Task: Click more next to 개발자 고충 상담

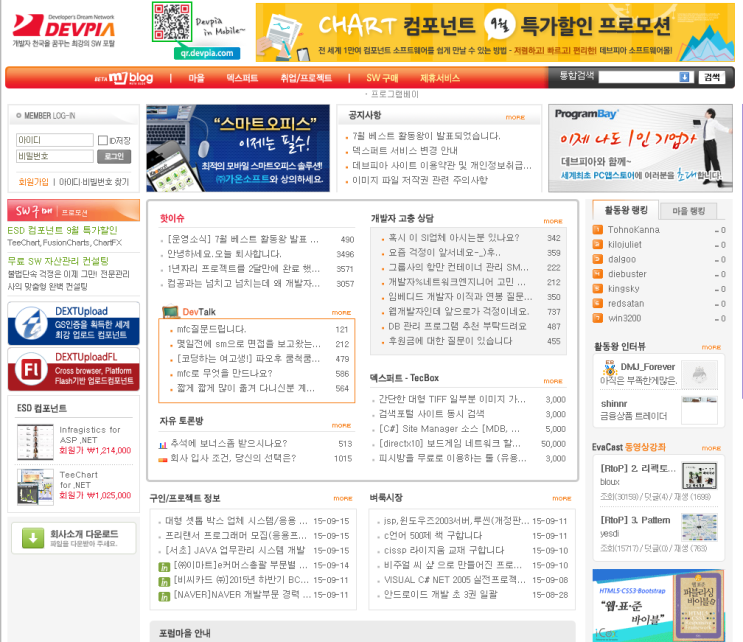Action: tap(553, 221)
